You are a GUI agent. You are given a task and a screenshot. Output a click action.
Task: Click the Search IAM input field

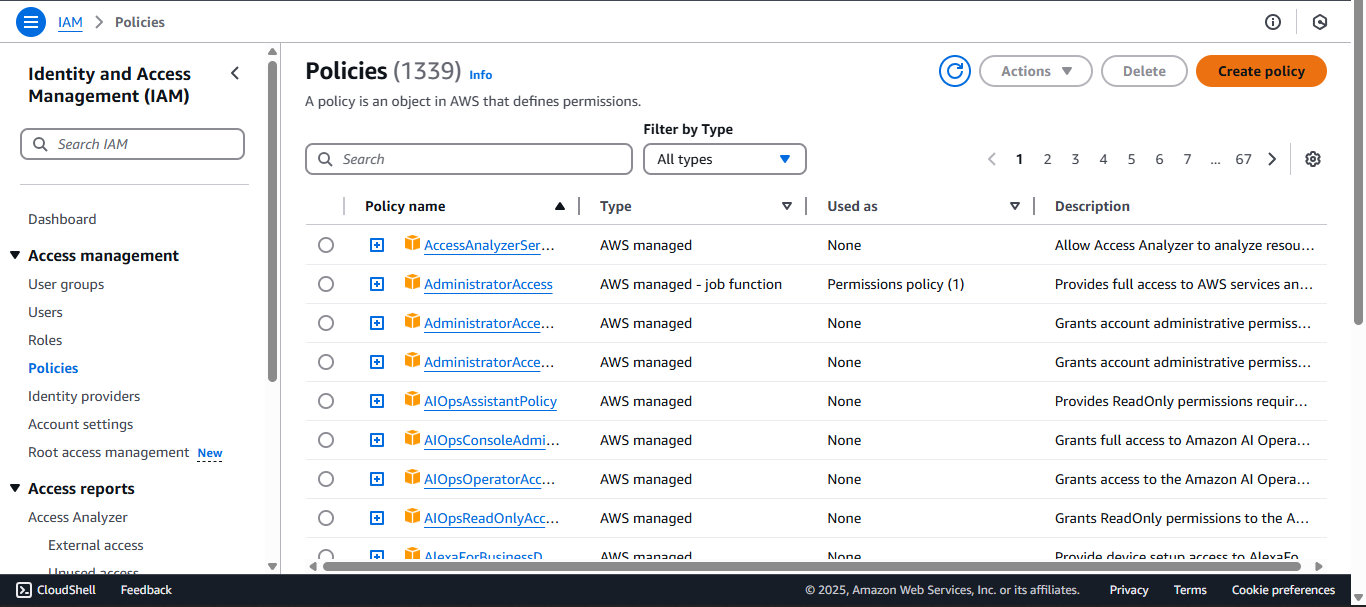click(x=132, y=144)
